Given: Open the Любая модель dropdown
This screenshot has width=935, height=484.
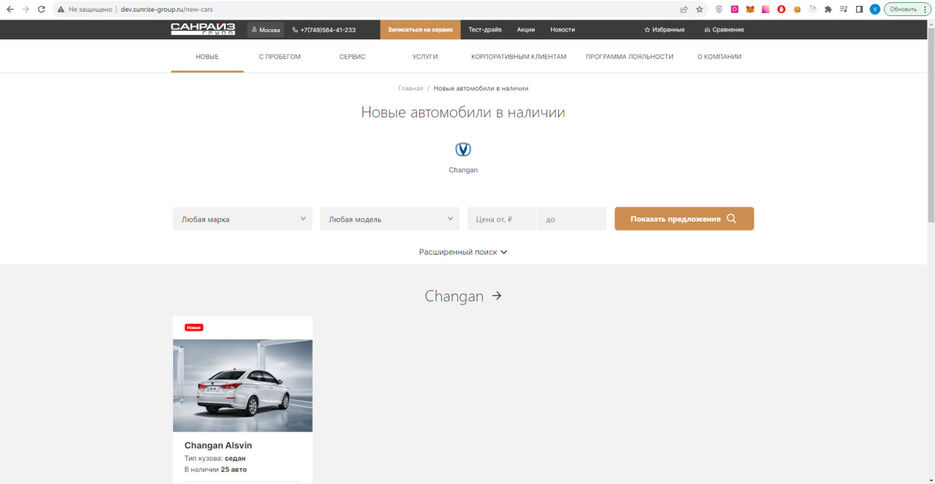Looking at the screenshot, I should [x=390, y=219].
